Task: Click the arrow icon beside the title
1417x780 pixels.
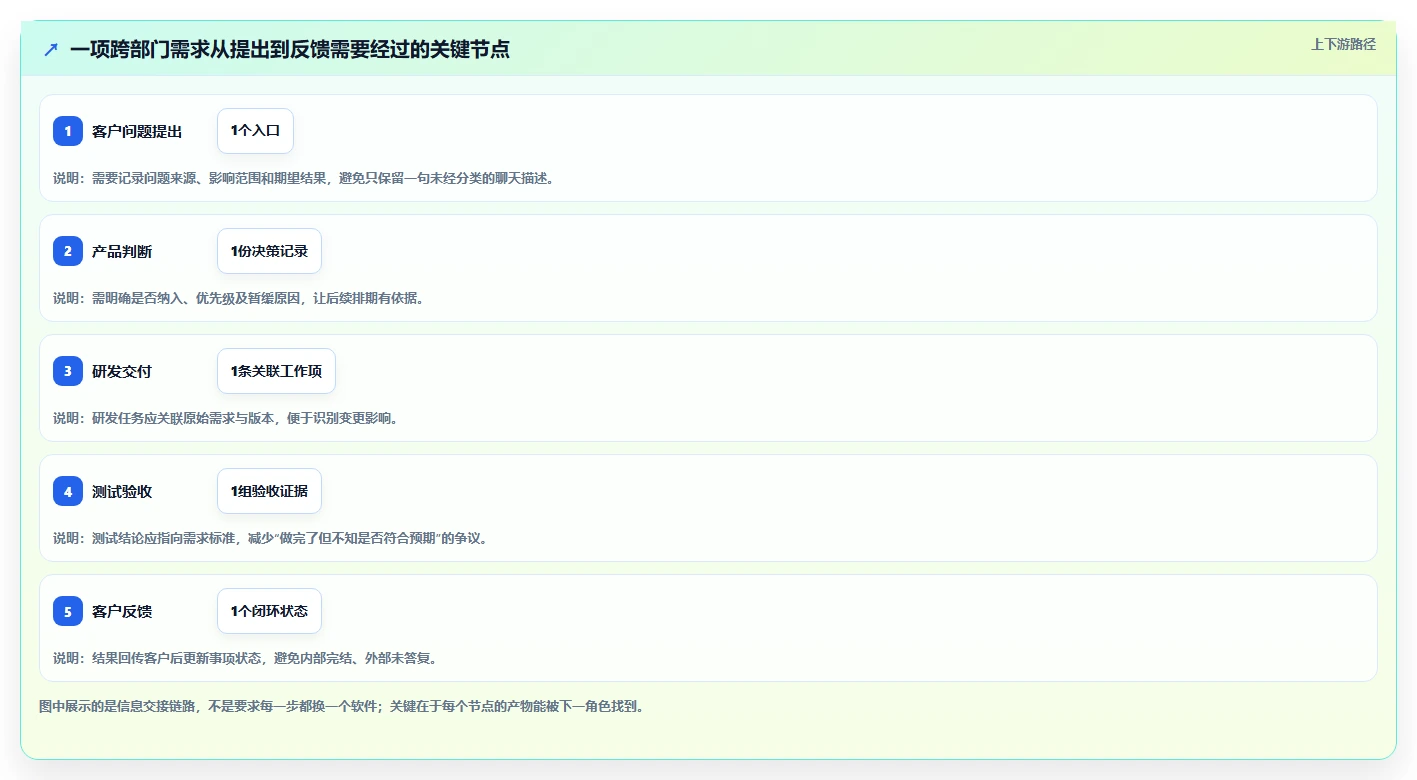Action: click(x=51, y=49)
